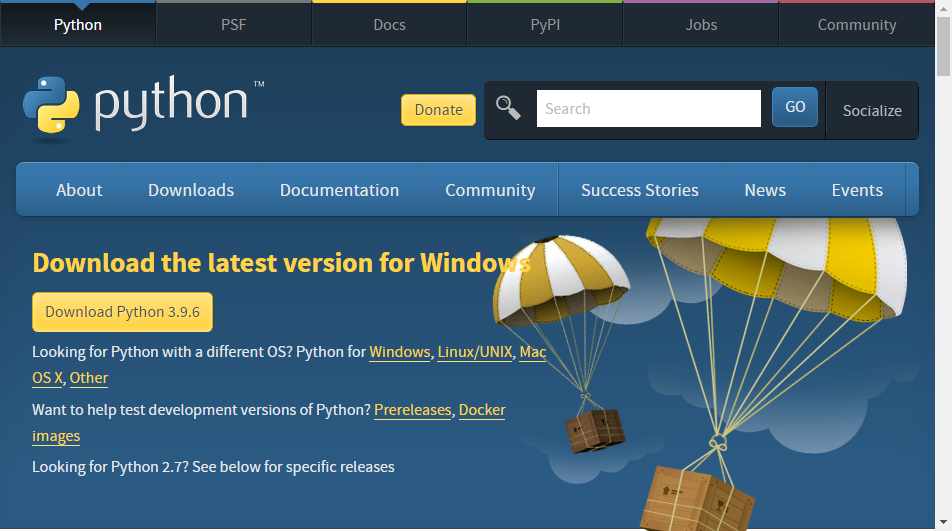Click Download Python 3.9.6 button
Viewport: 952px width, 531px height.
(x=123, y=312)
